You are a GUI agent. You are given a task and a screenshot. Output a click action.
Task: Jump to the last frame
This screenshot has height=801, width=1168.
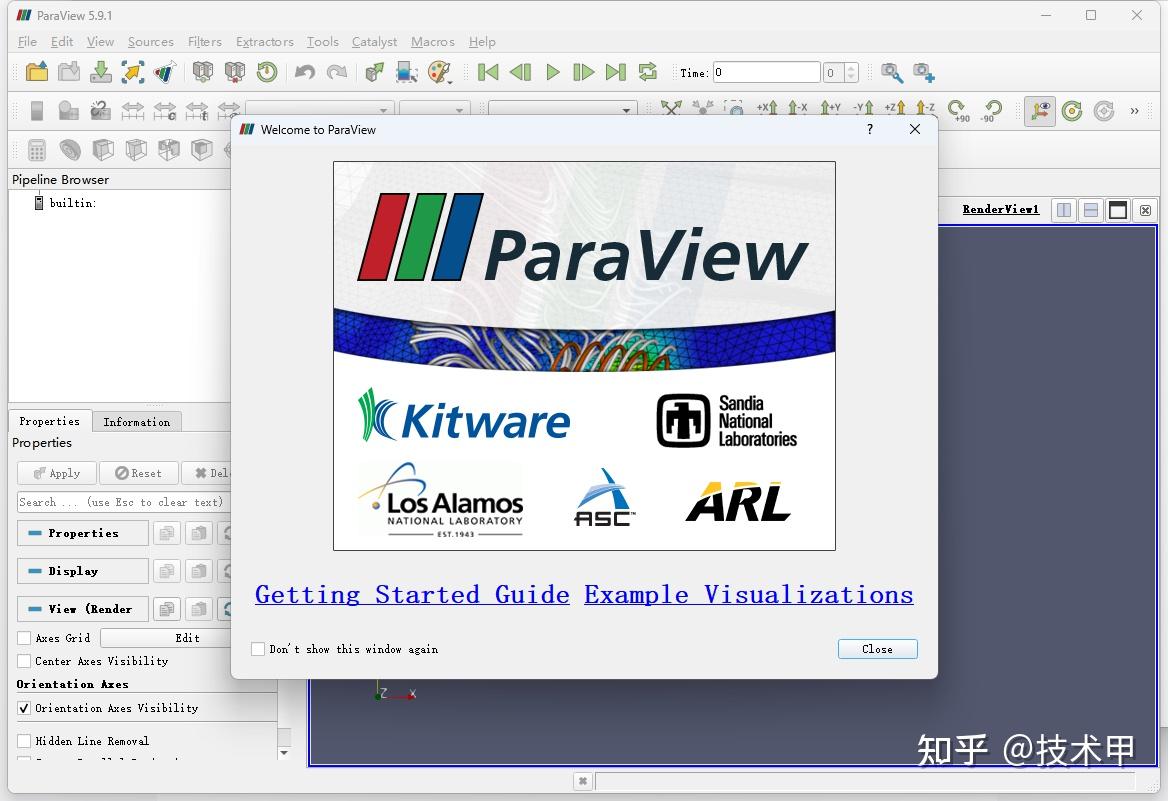click(616, 72)
